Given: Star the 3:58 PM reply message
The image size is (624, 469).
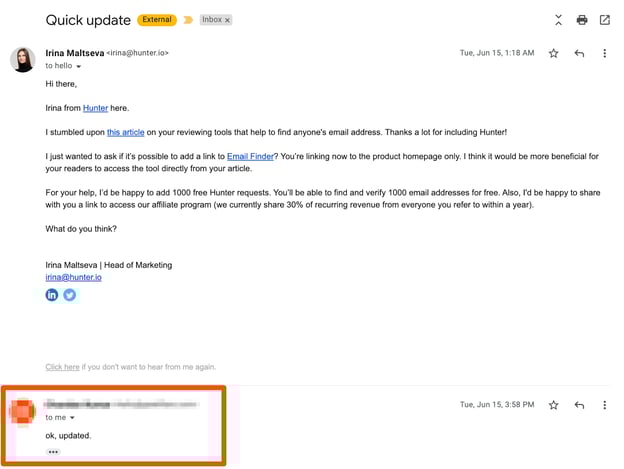Looking at the screenshot, I should [x=554, y=405].
